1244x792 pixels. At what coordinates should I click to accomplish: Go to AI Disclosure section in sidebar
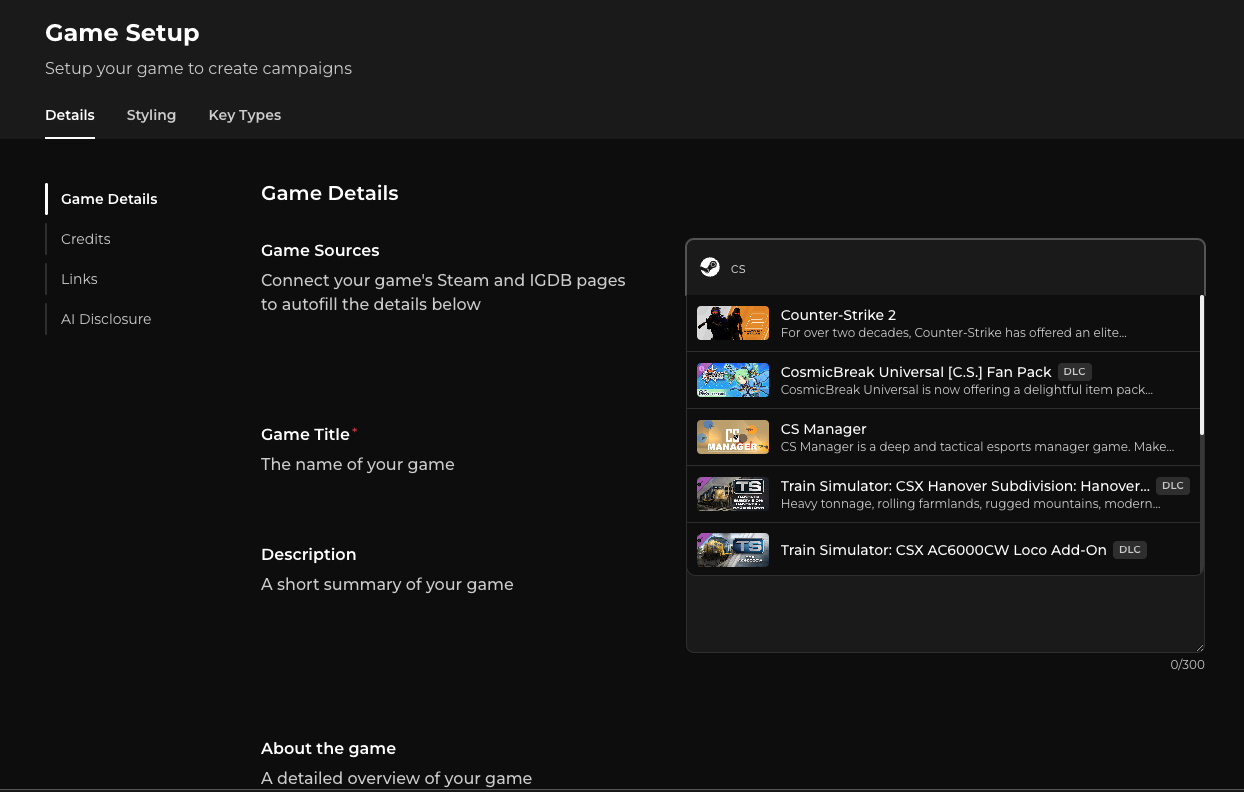[x=106, y=319]
